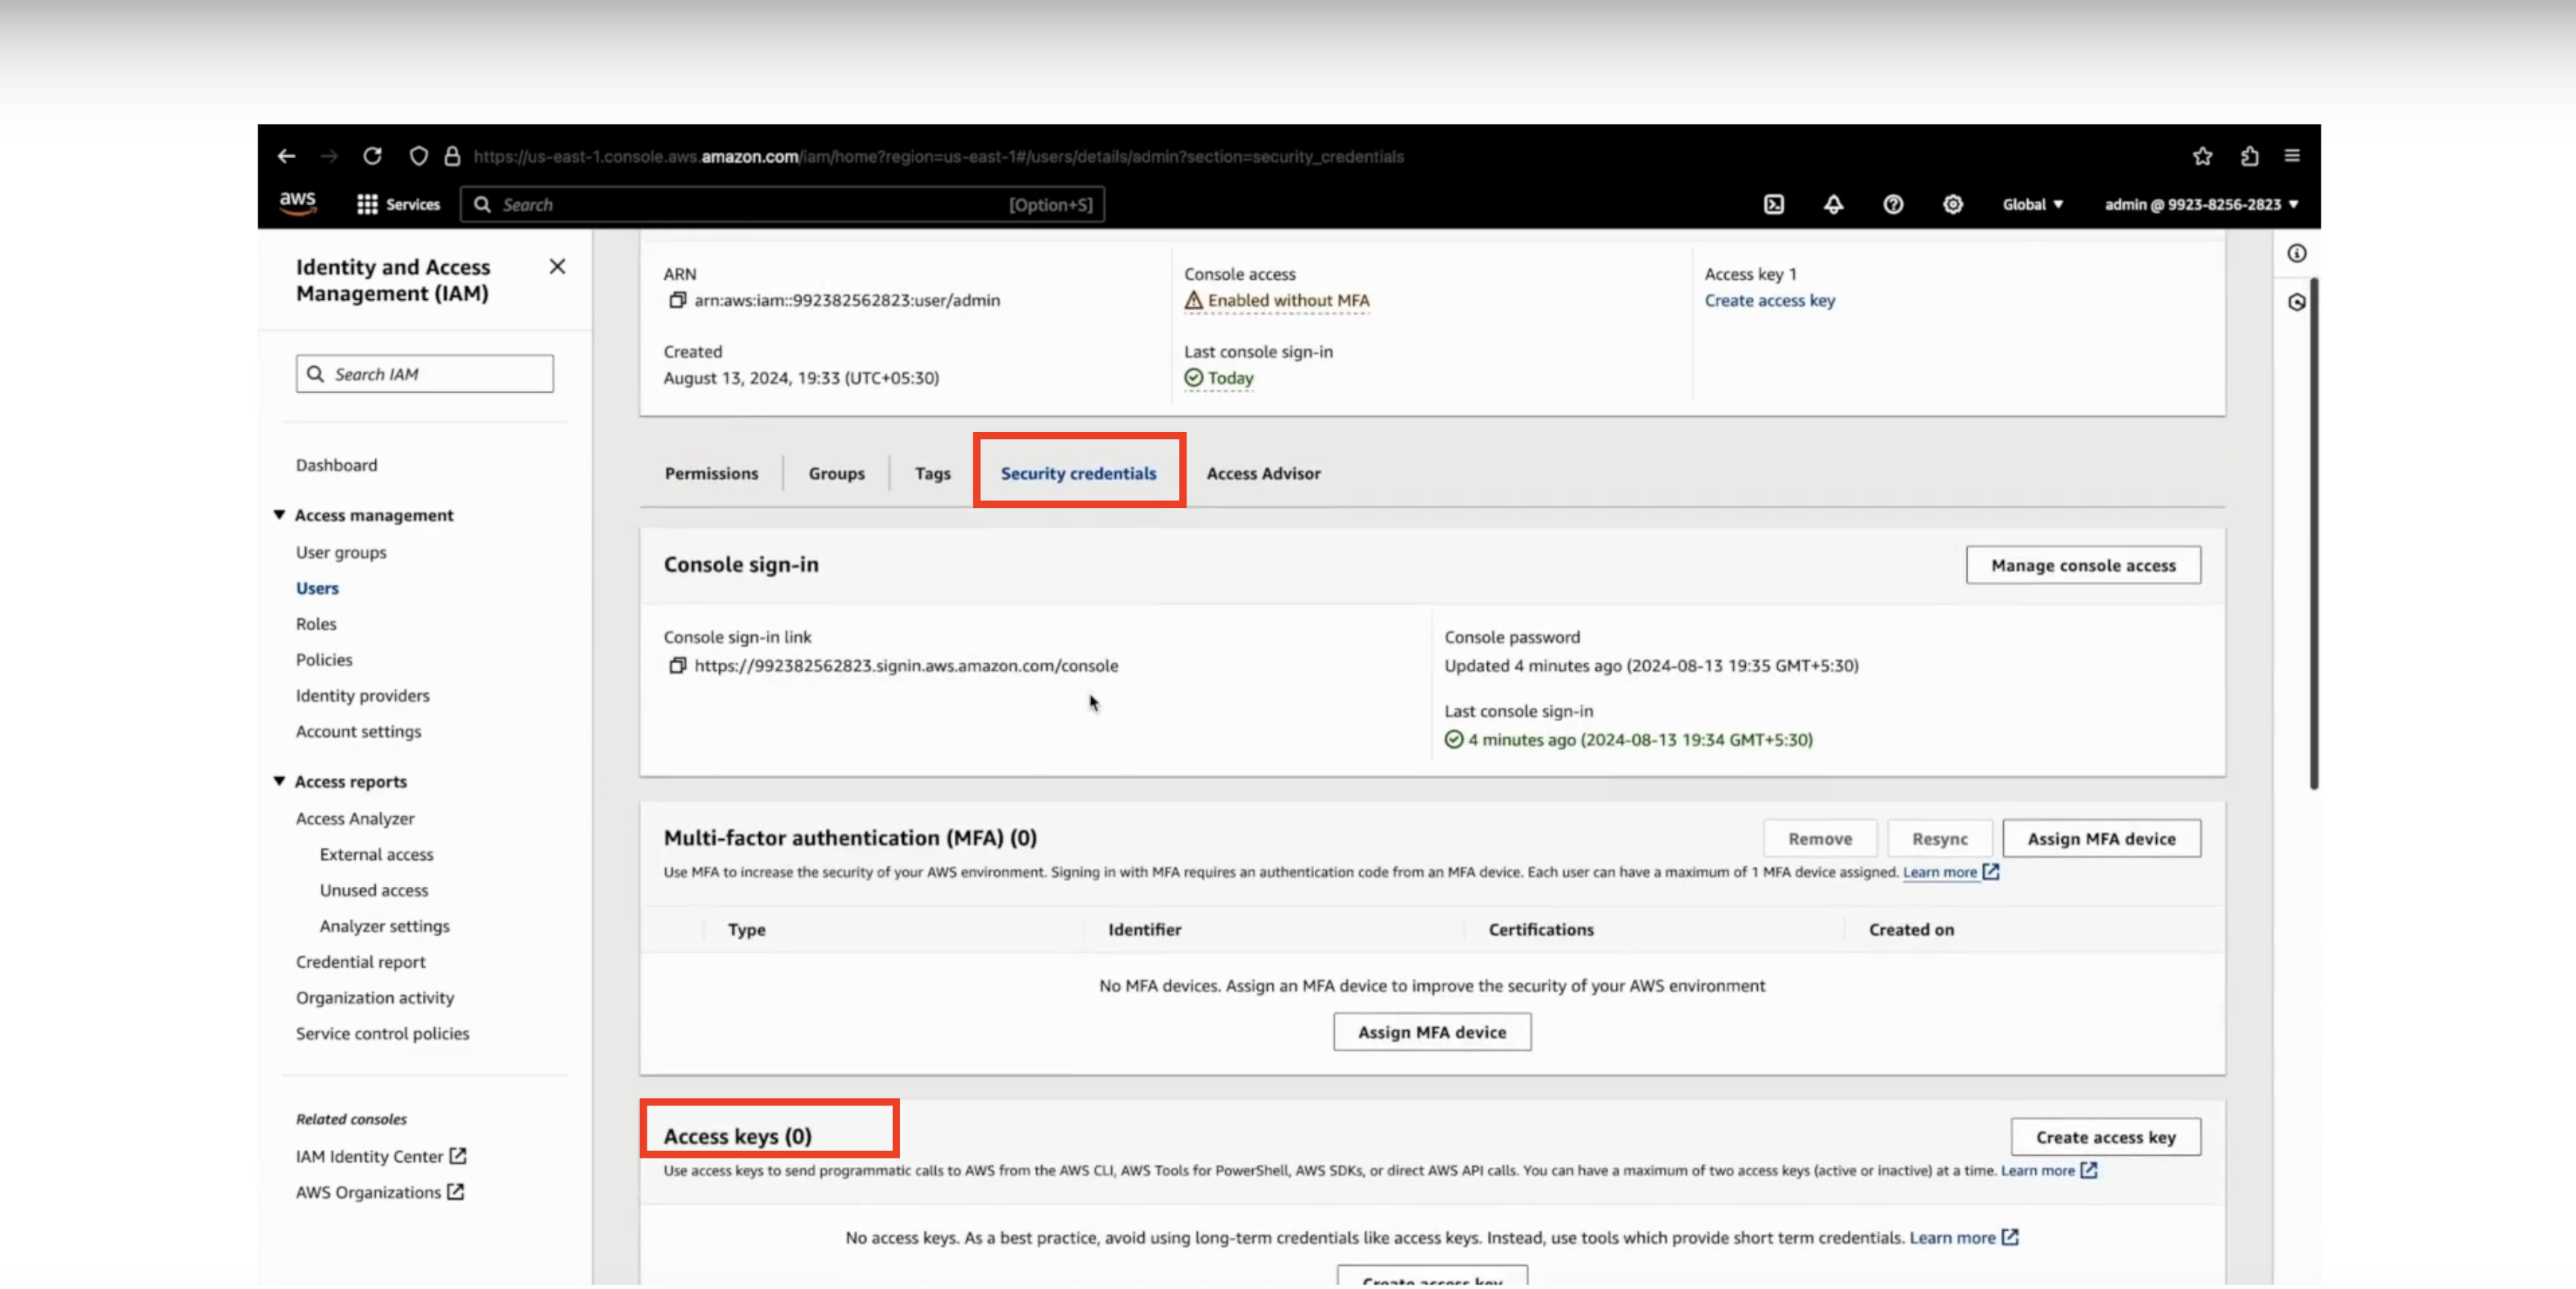Viewport: 2576px width, 1289px height.
Task: Open IAM Identity Center external link
Action: (380, 1156)
